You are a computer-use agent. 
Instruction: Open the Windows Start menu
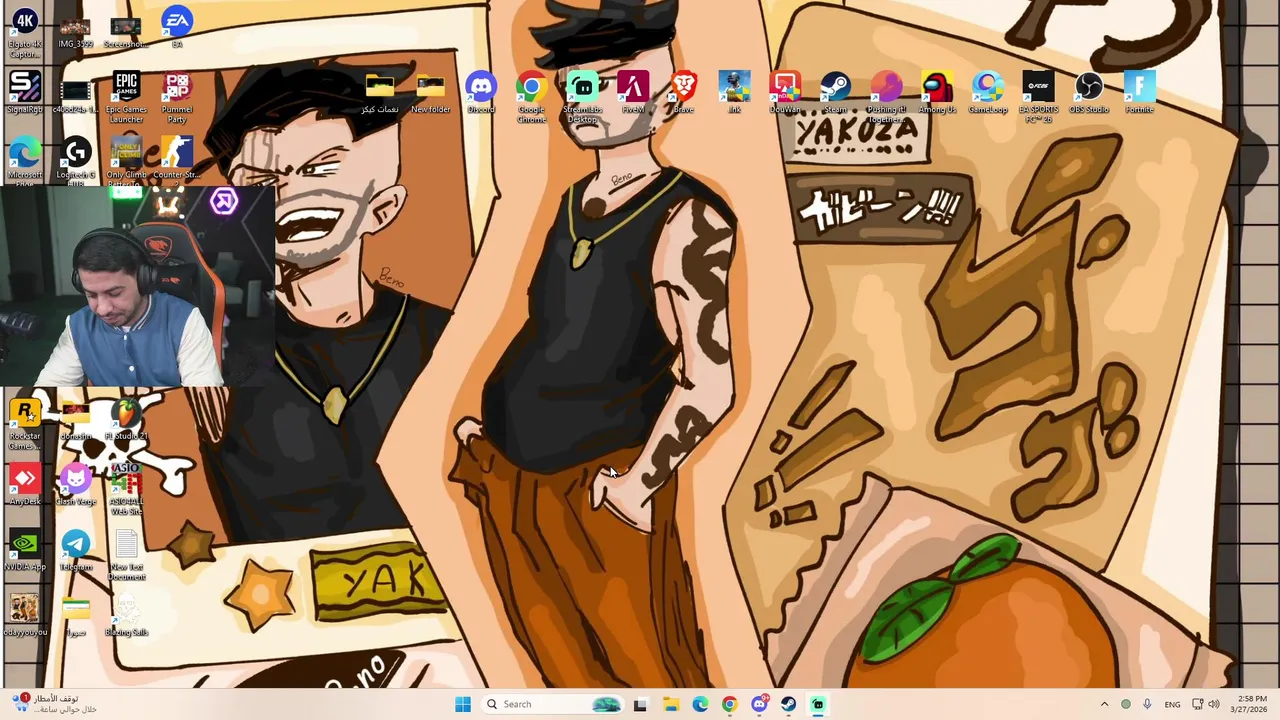tap(463, 704)
